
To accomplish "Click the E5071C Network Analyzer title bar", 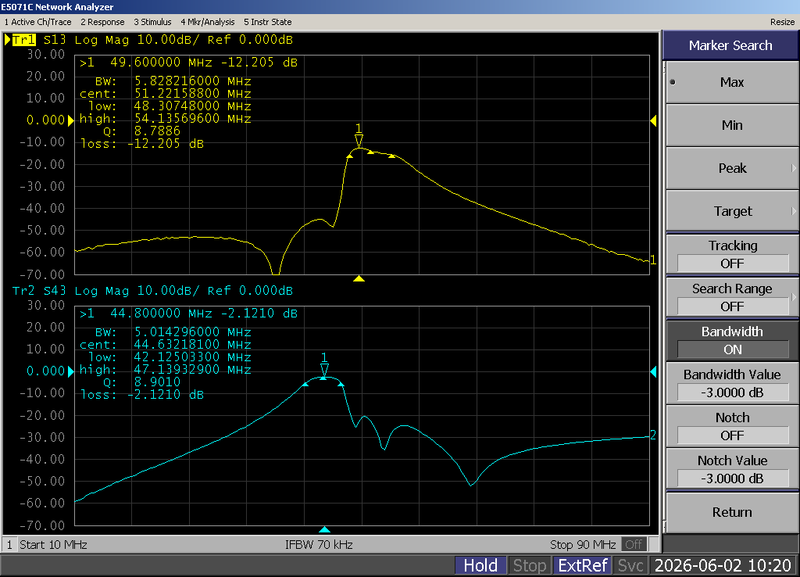I will point(400,7).
